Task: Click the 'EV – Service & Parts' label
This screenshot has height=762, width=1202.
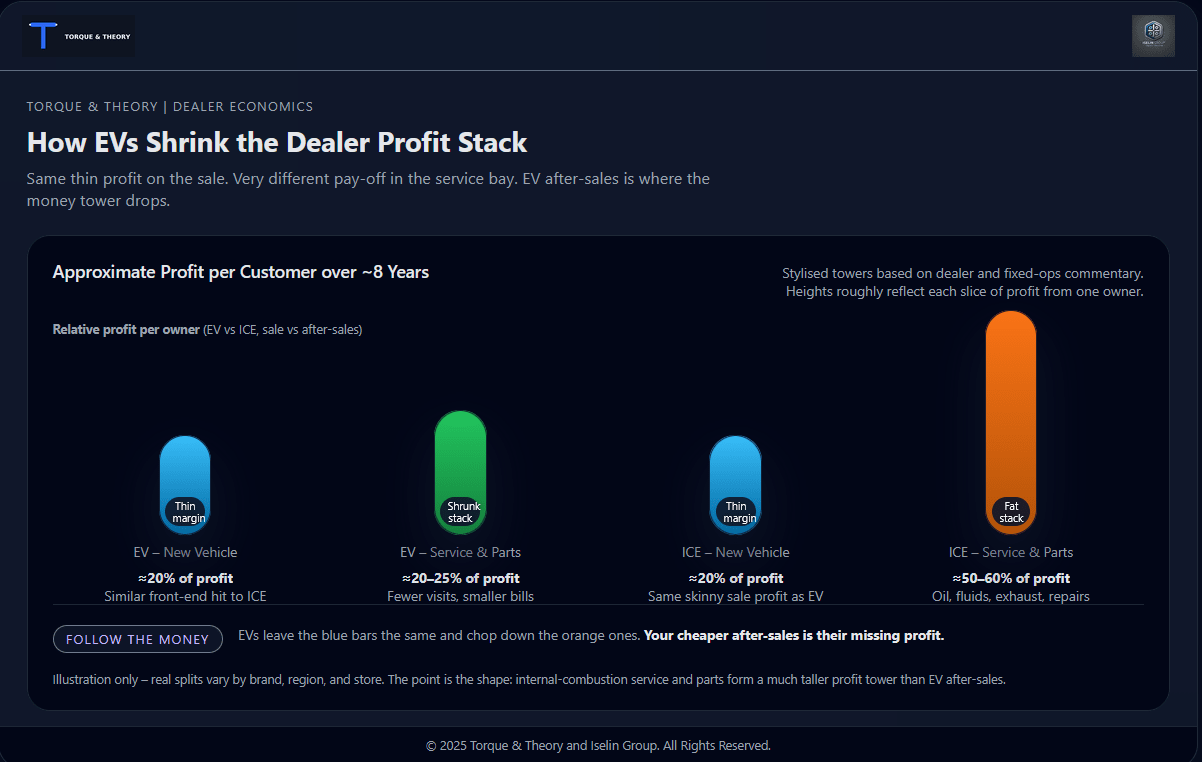Action: (x=460, y=551)
